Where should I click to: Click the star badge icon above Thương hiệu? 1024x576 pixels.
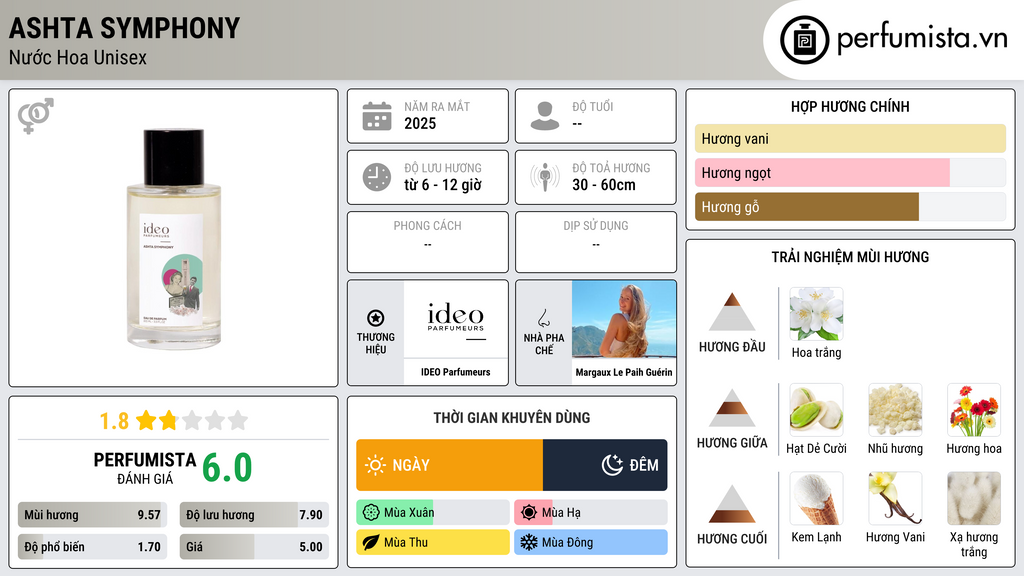pos(376,318)
